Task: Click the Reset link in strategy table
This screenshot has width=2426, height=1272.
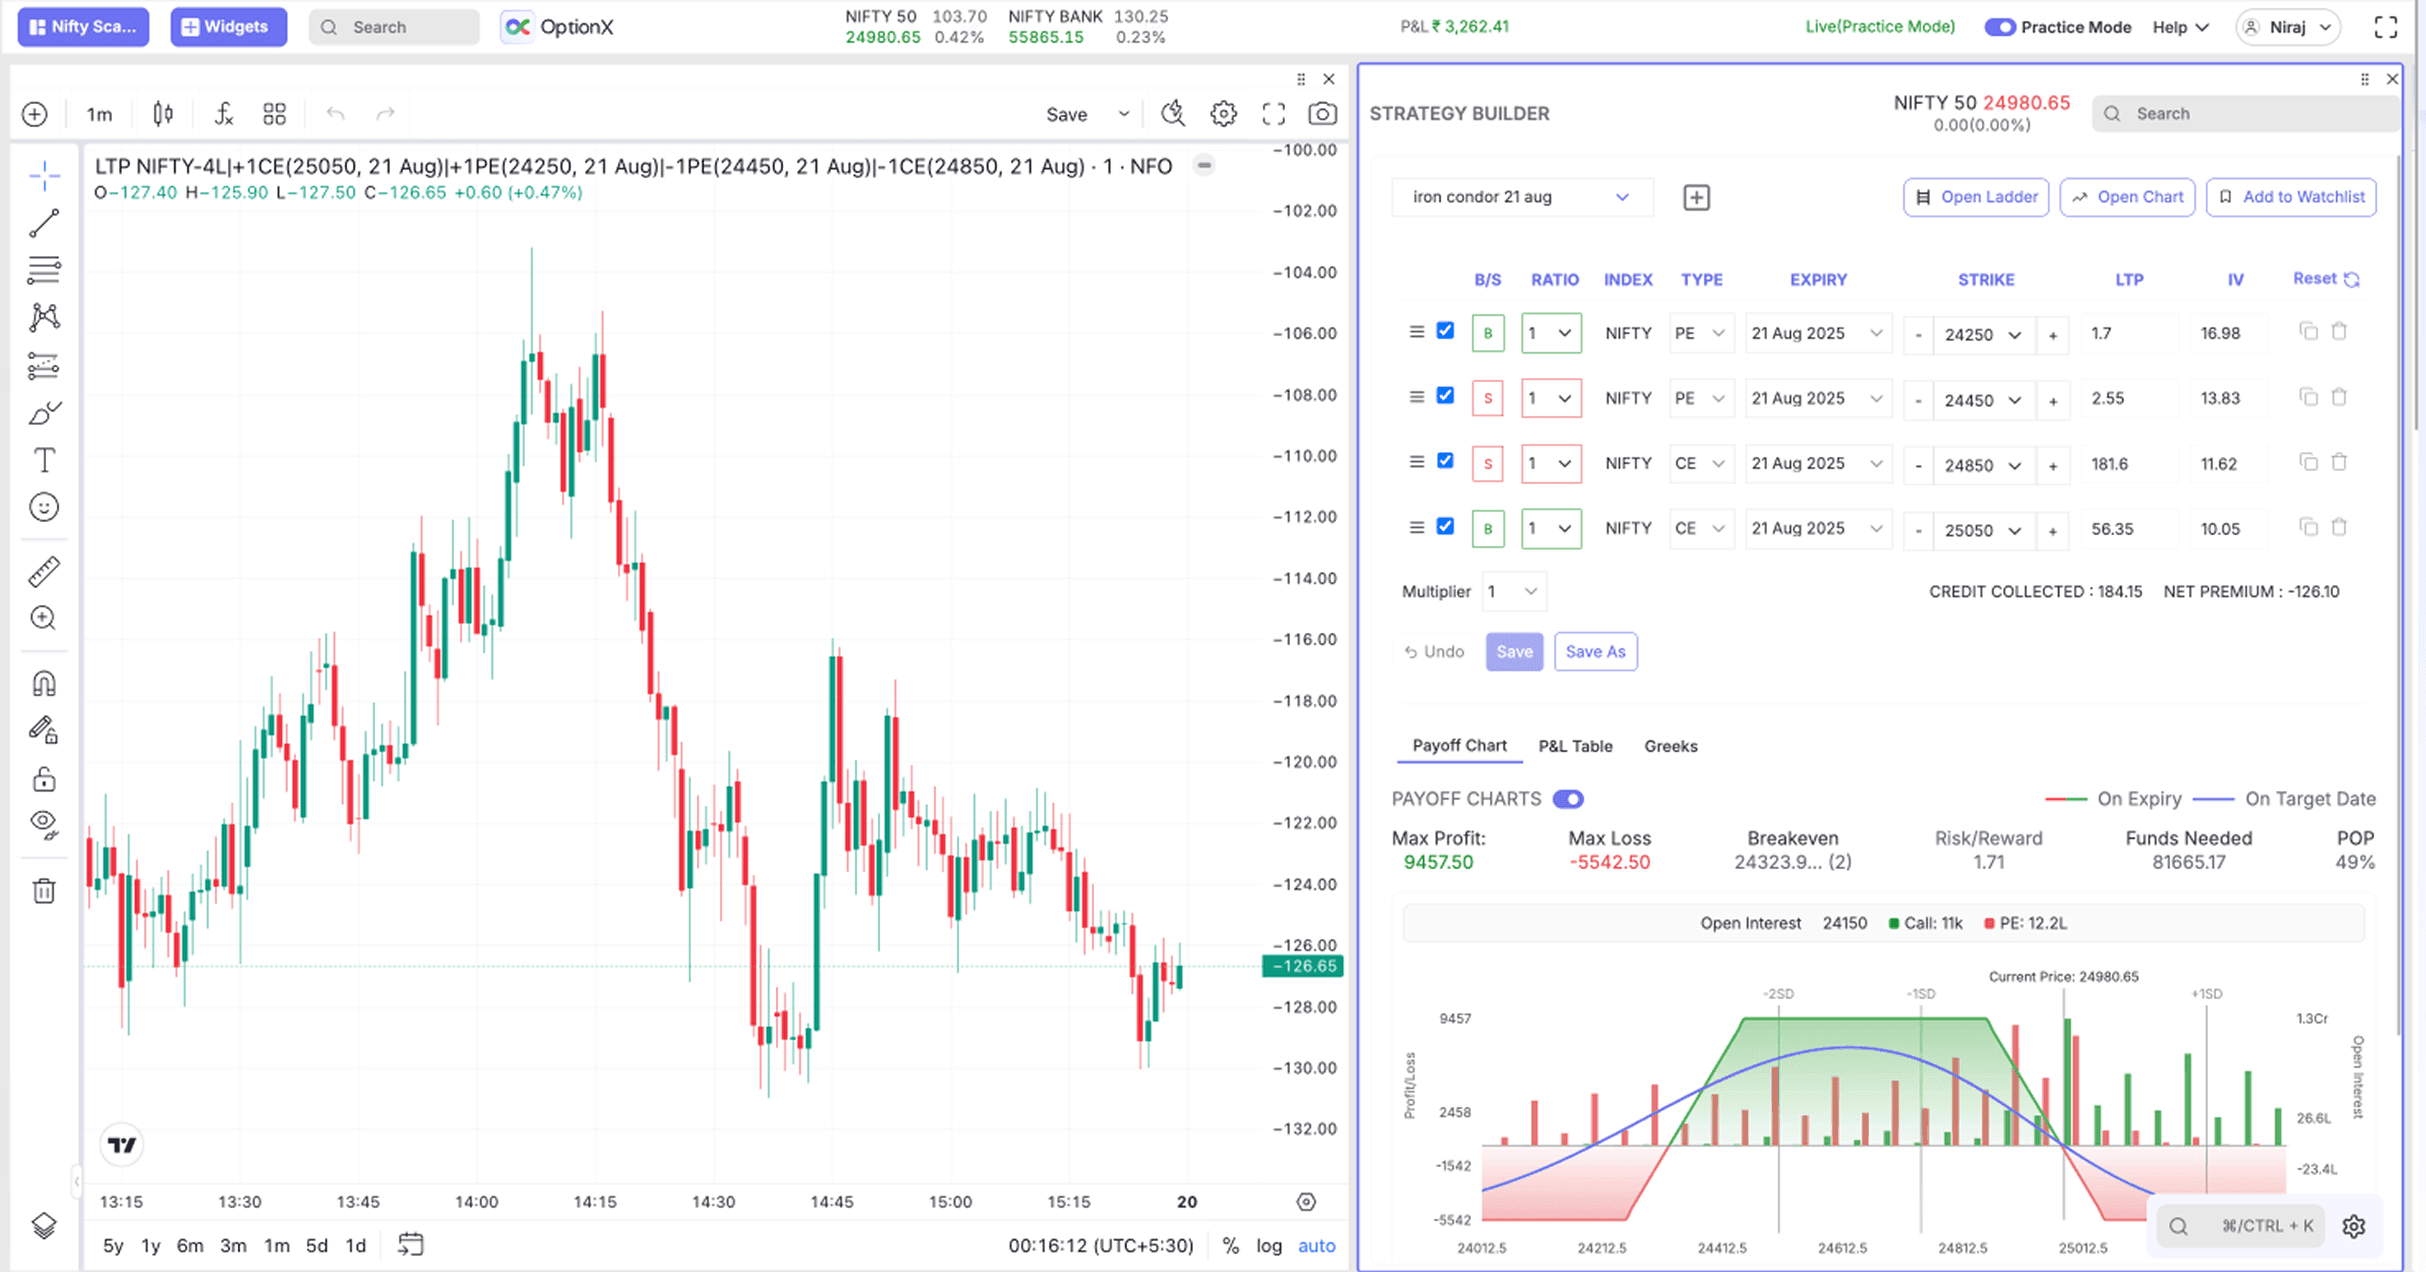Action: [x=2326, y=279]
